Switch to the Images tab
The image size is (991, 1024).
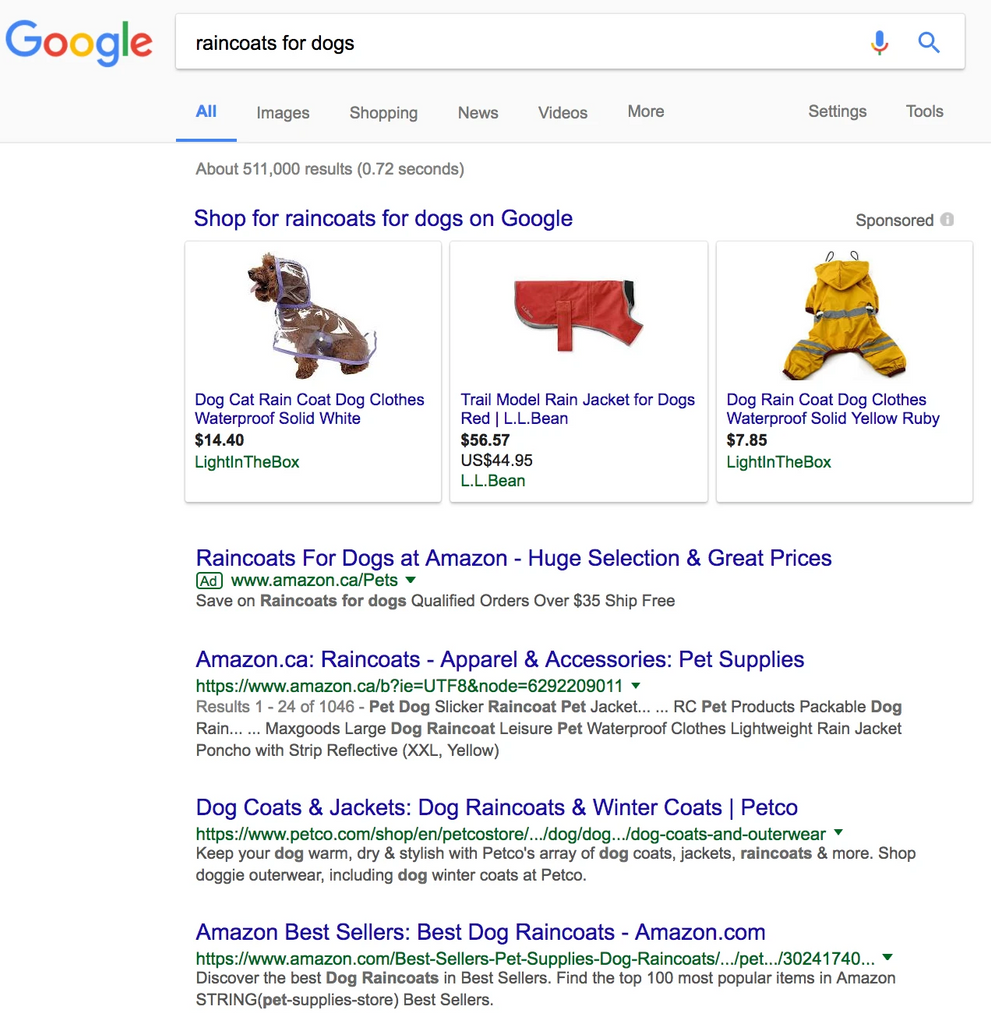(x=283, y=113)
